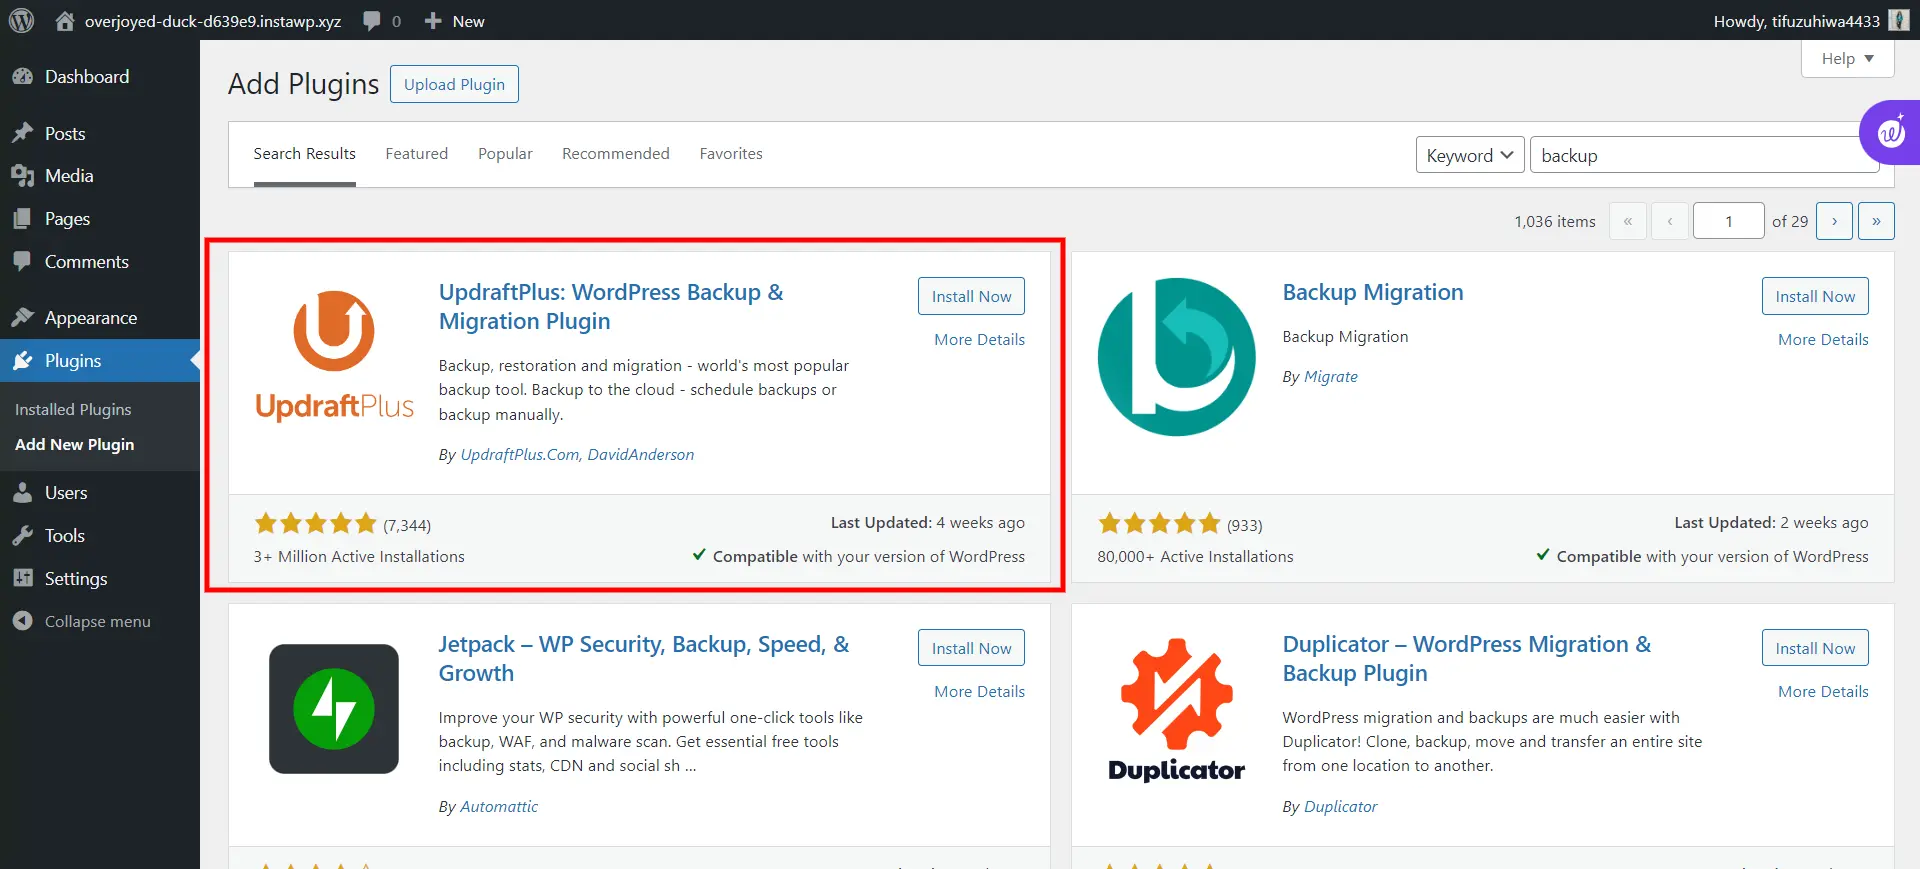Click the Posts pin icon
The image size is (1920, 869).
coord(22,133)
